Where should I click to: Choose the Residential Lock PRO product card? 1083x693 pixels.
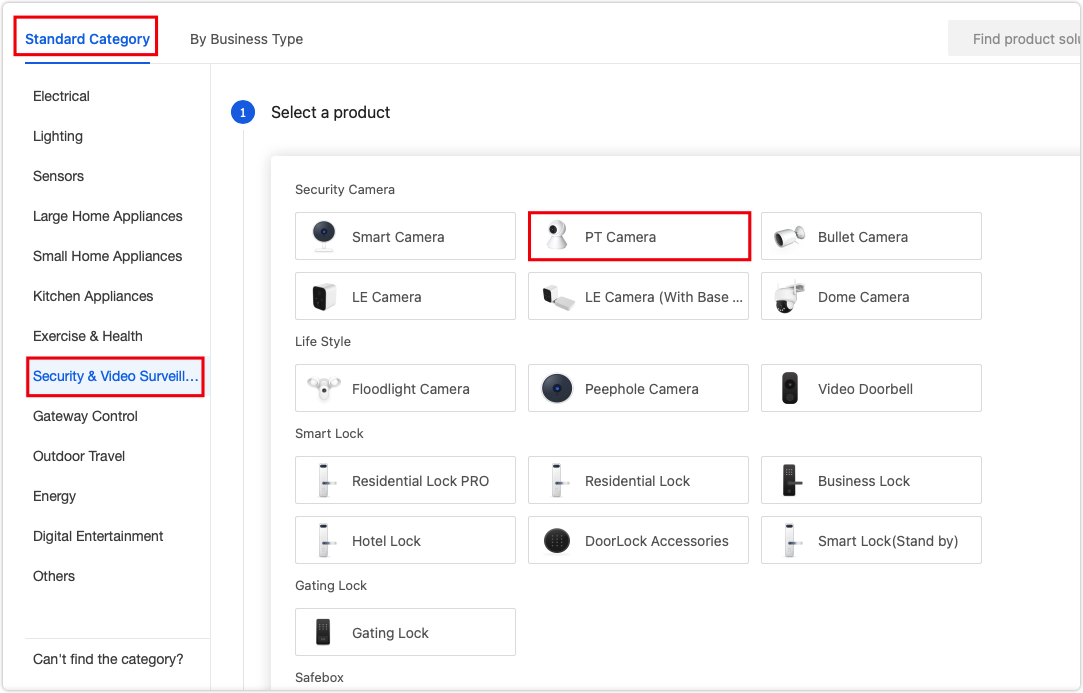tap(404, 480)
